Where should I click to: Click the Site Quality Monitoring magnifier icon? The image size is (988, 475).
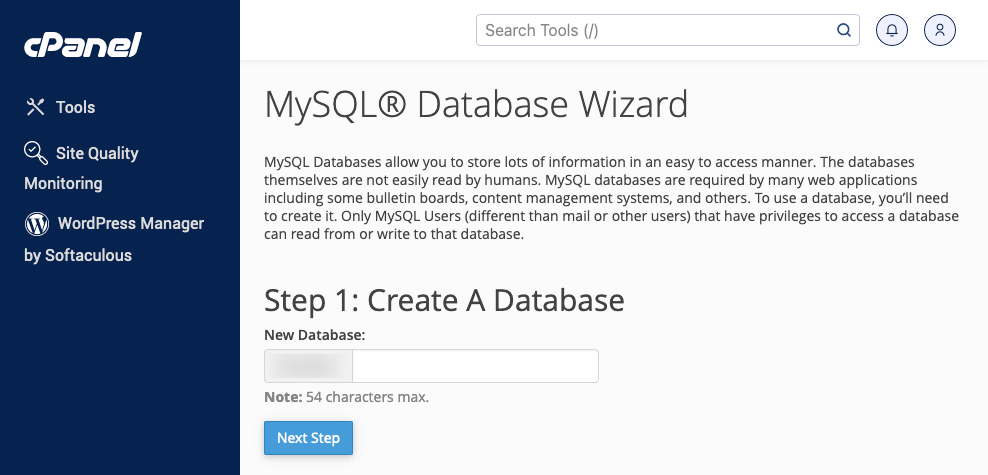[35, 152]
